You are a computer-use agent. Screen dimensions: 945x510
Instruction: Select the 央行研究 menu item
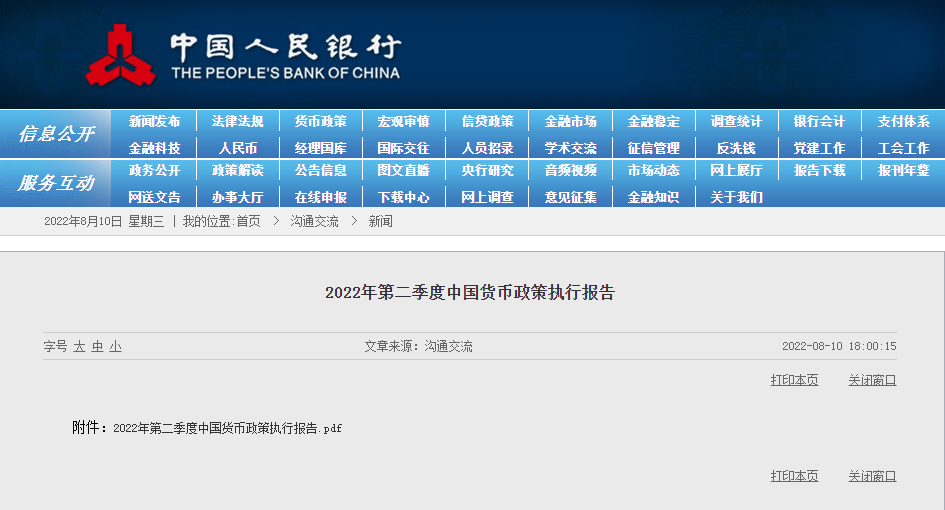pos(487,170)
